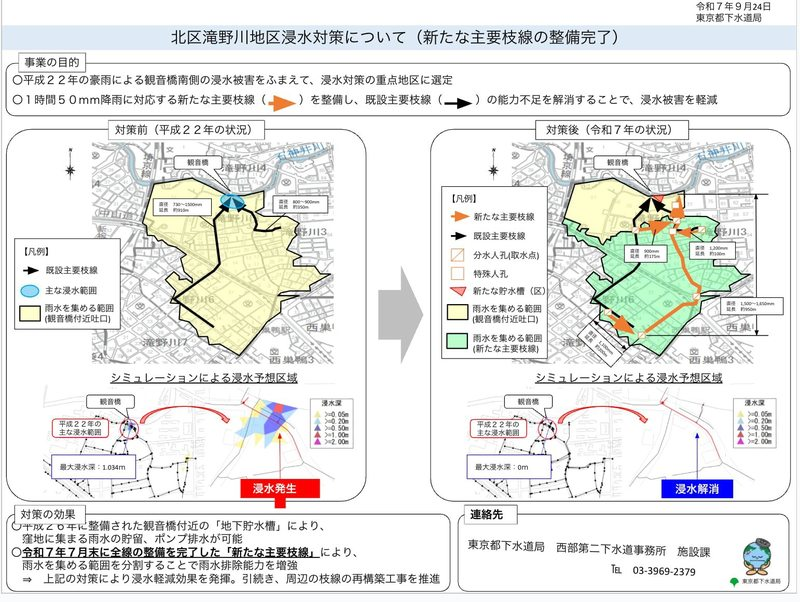This screenshot has width=800, height=602.
Task: Click the black arrow symbol in the purpose text
Action: [x=458, y=103]
